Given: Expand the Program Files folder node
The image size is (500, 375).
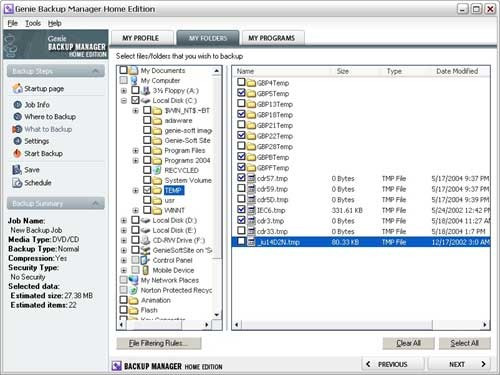Looking at the screenshot, I should (136, 151).
